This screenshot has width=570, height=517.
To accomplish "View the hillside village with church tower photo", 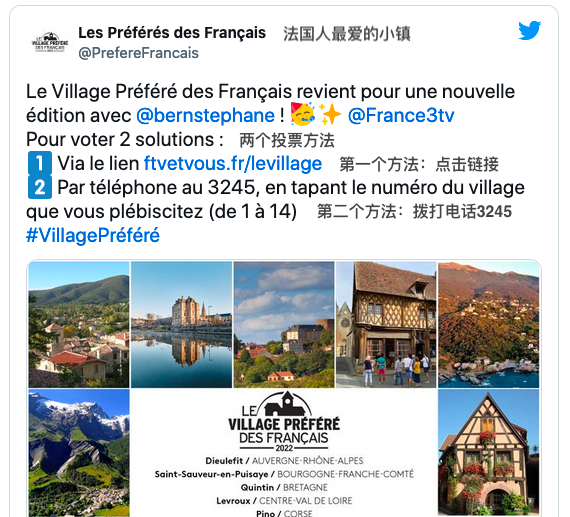I will coord(79,324).
